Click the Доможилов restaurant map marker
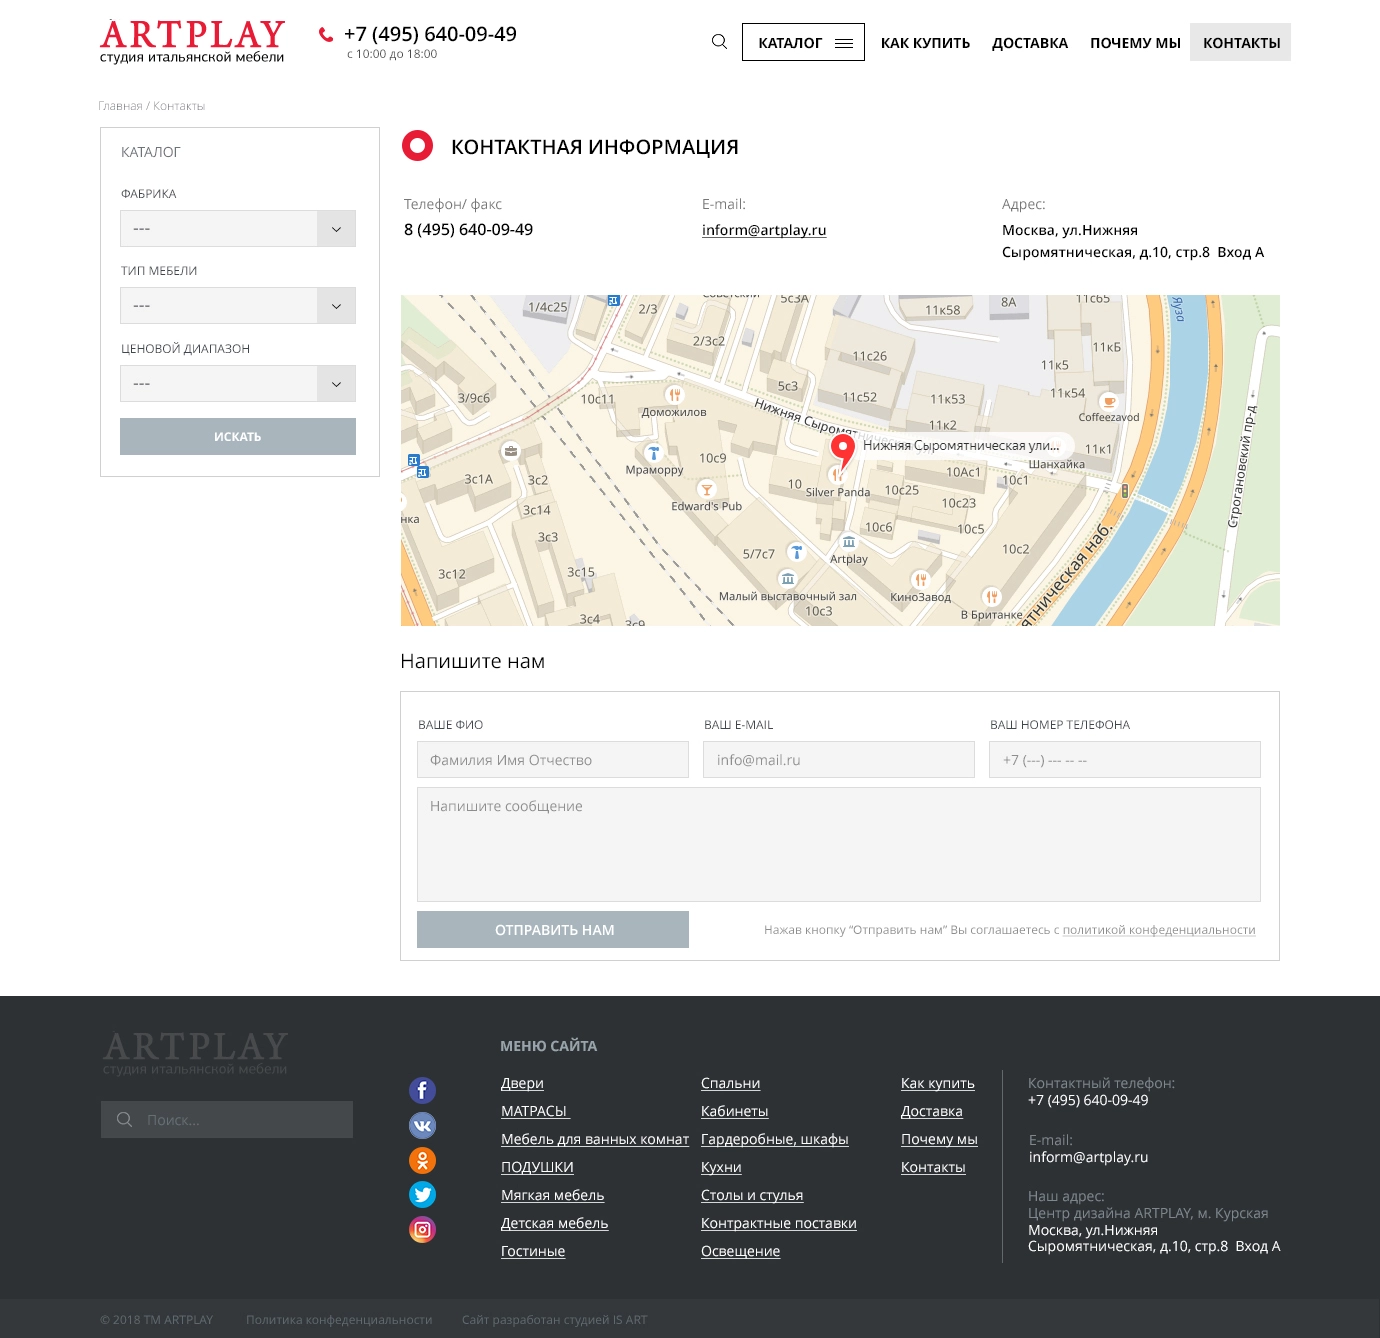Viewport: 1380px width, 1338px height. pyautogui.click(x=675, y=395)
